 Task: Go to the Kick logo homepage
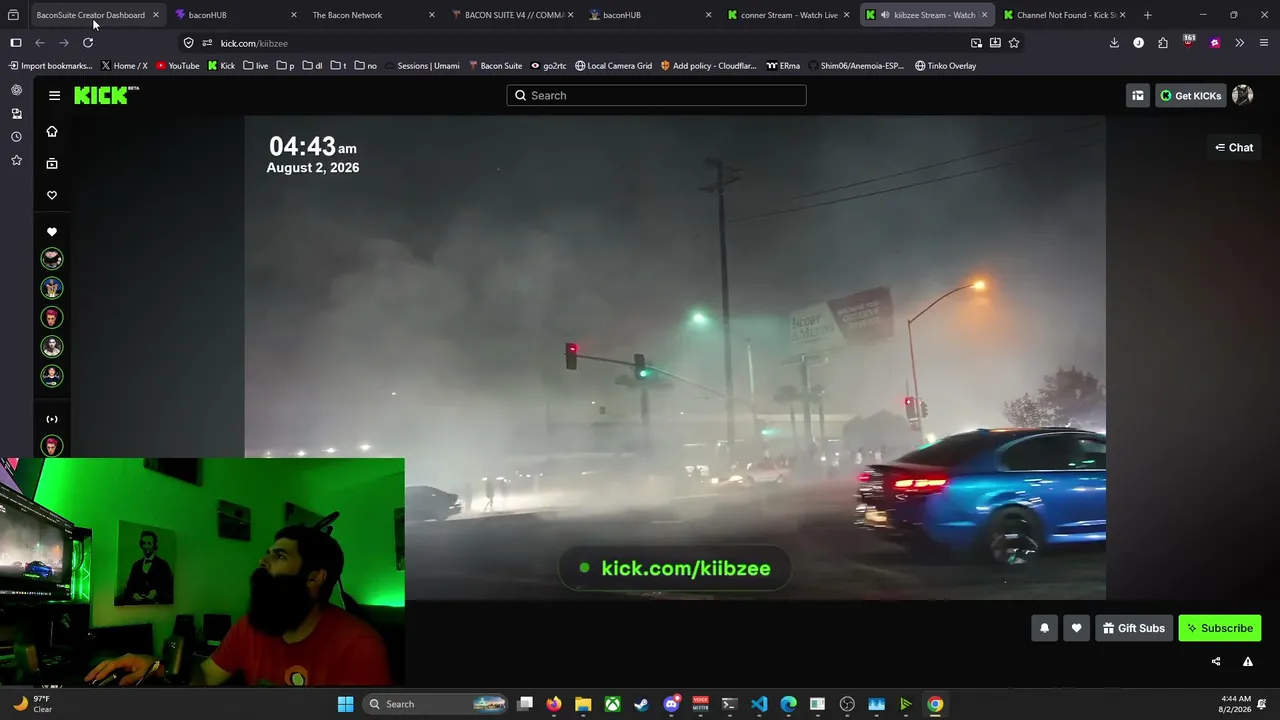tap(106, 95)
